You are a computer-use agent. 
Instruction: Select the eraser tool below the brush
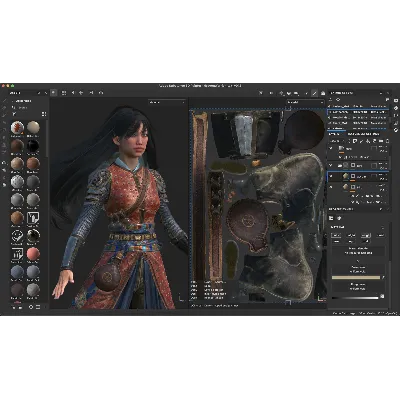coord(4,108)
